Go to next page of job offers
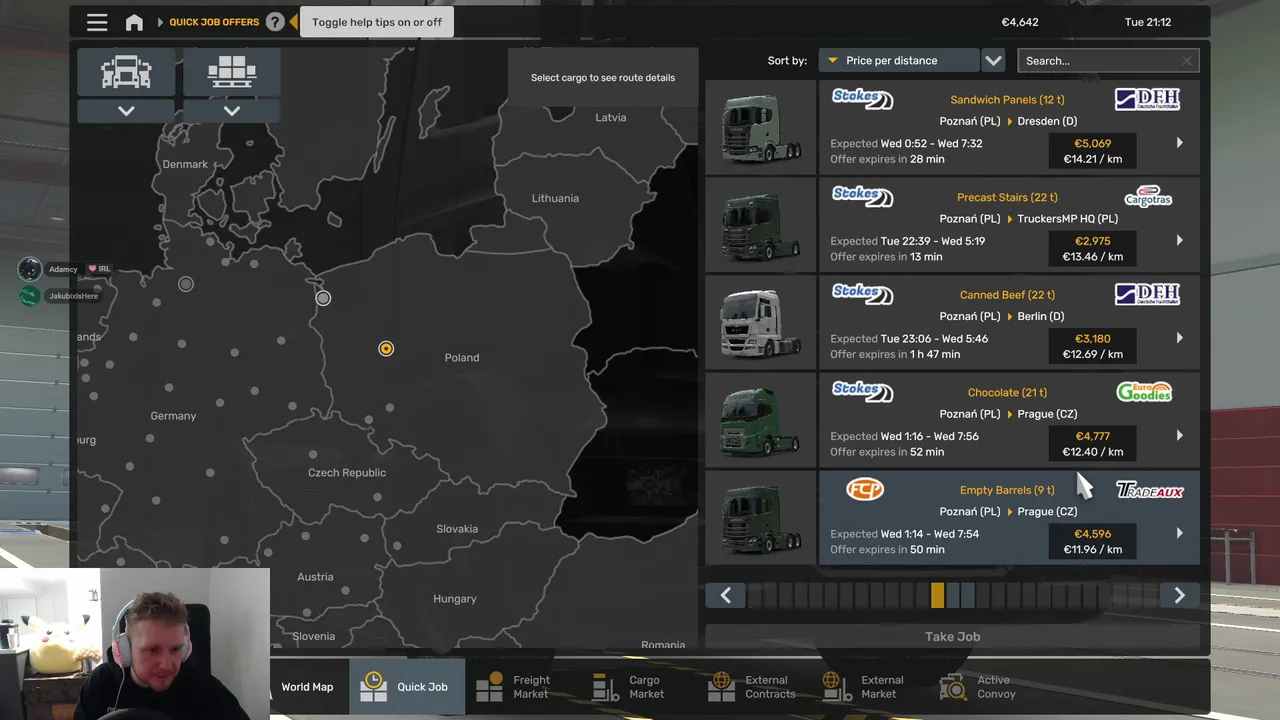 [1179, 595]
